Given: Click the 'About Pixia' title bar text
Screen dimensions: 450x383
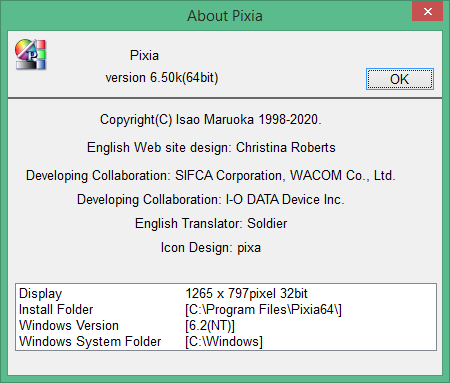Looking at the screenshot, I should pos(225,16).
